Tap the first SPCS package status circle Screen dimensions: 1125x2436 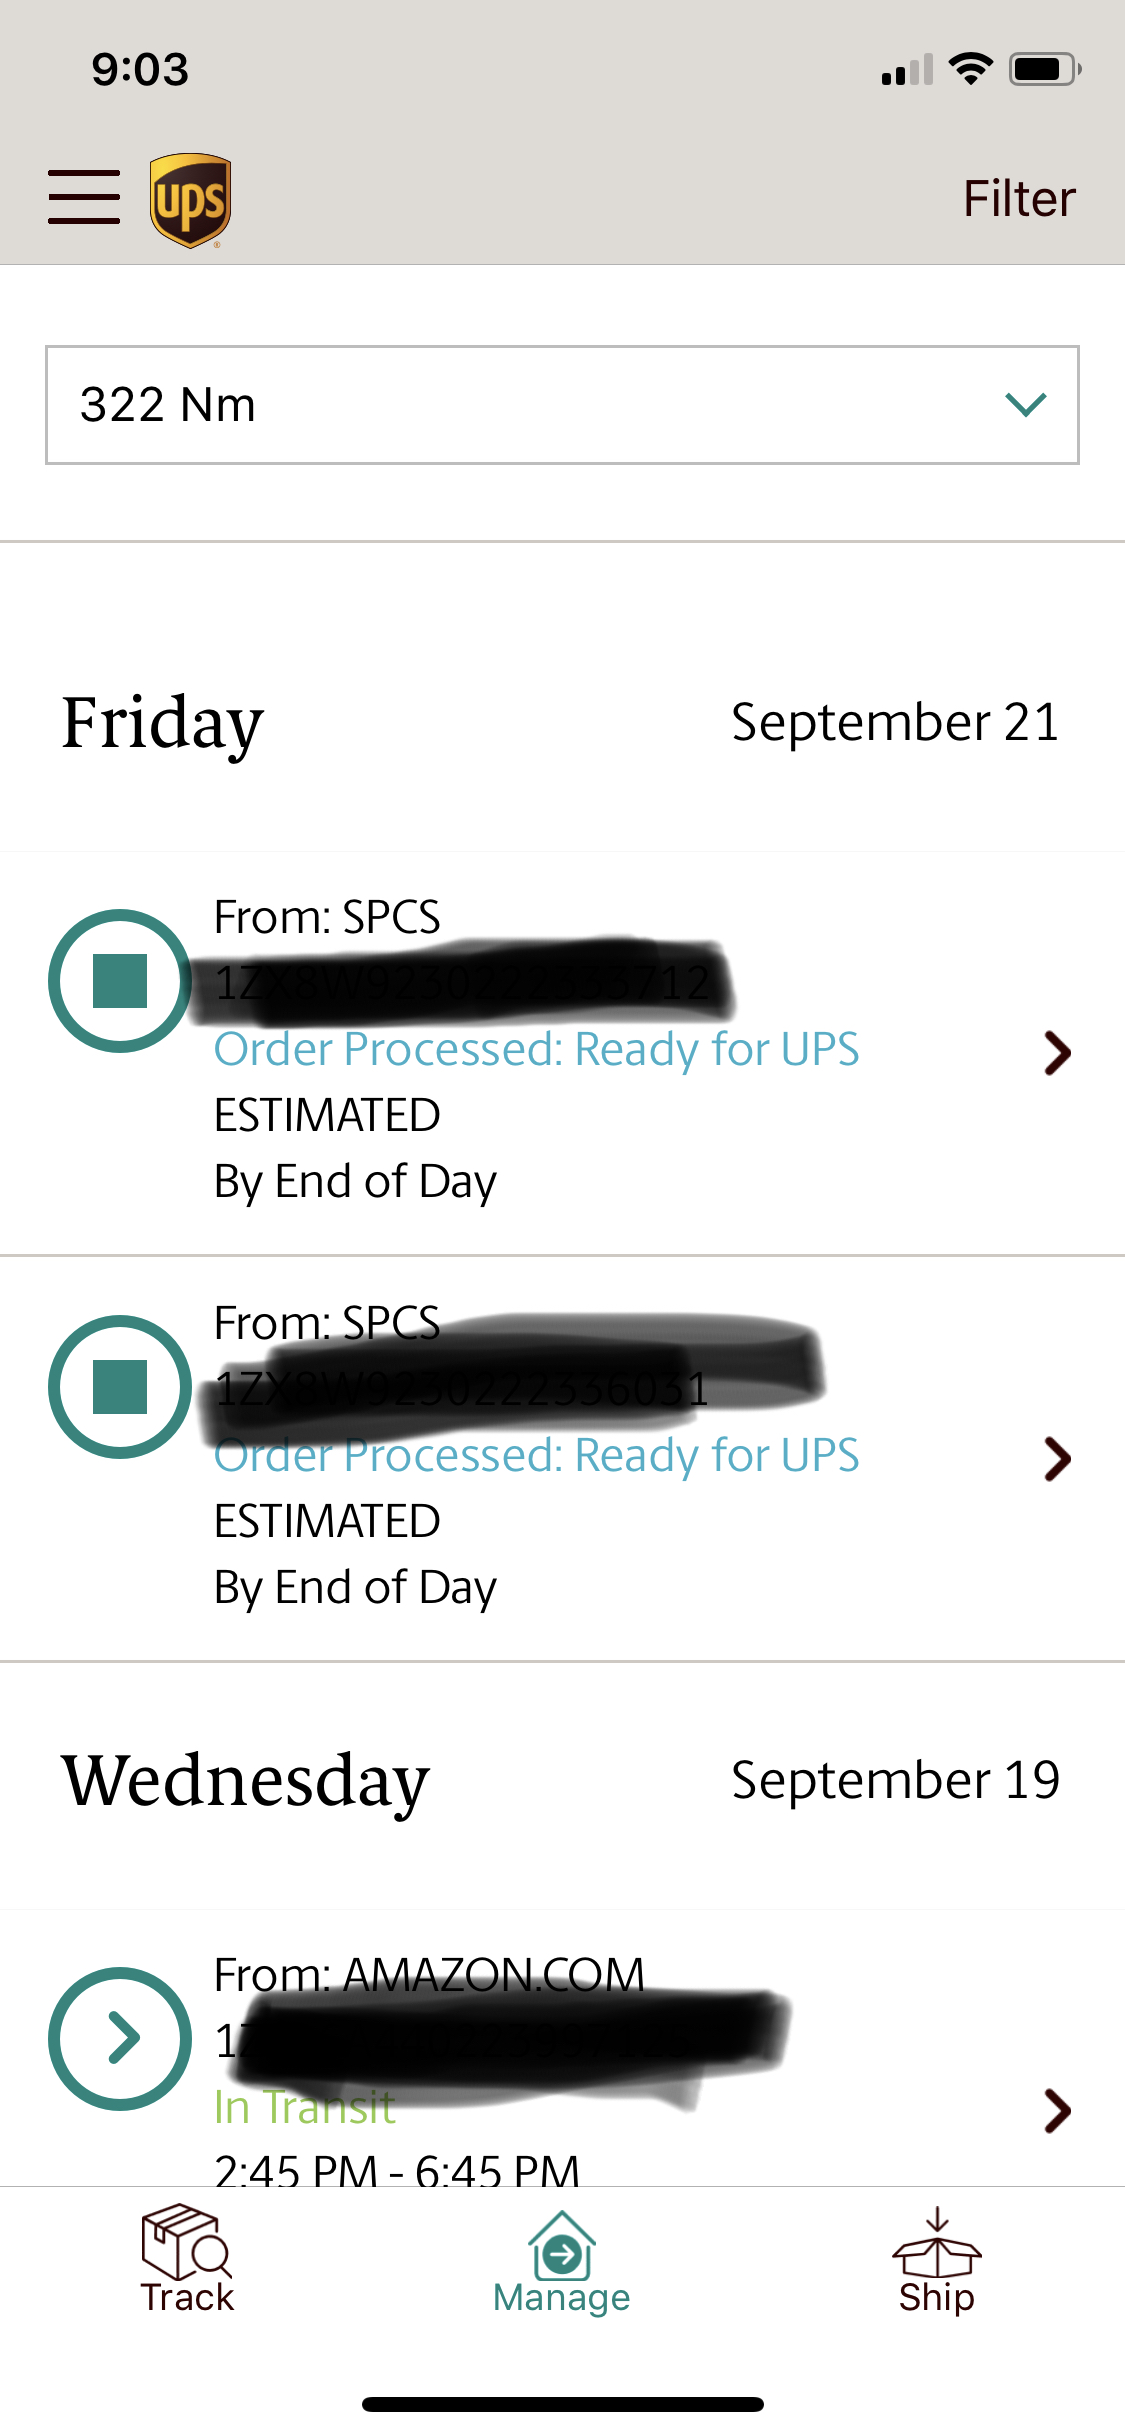pyautogui.click(x=120, y=981)
